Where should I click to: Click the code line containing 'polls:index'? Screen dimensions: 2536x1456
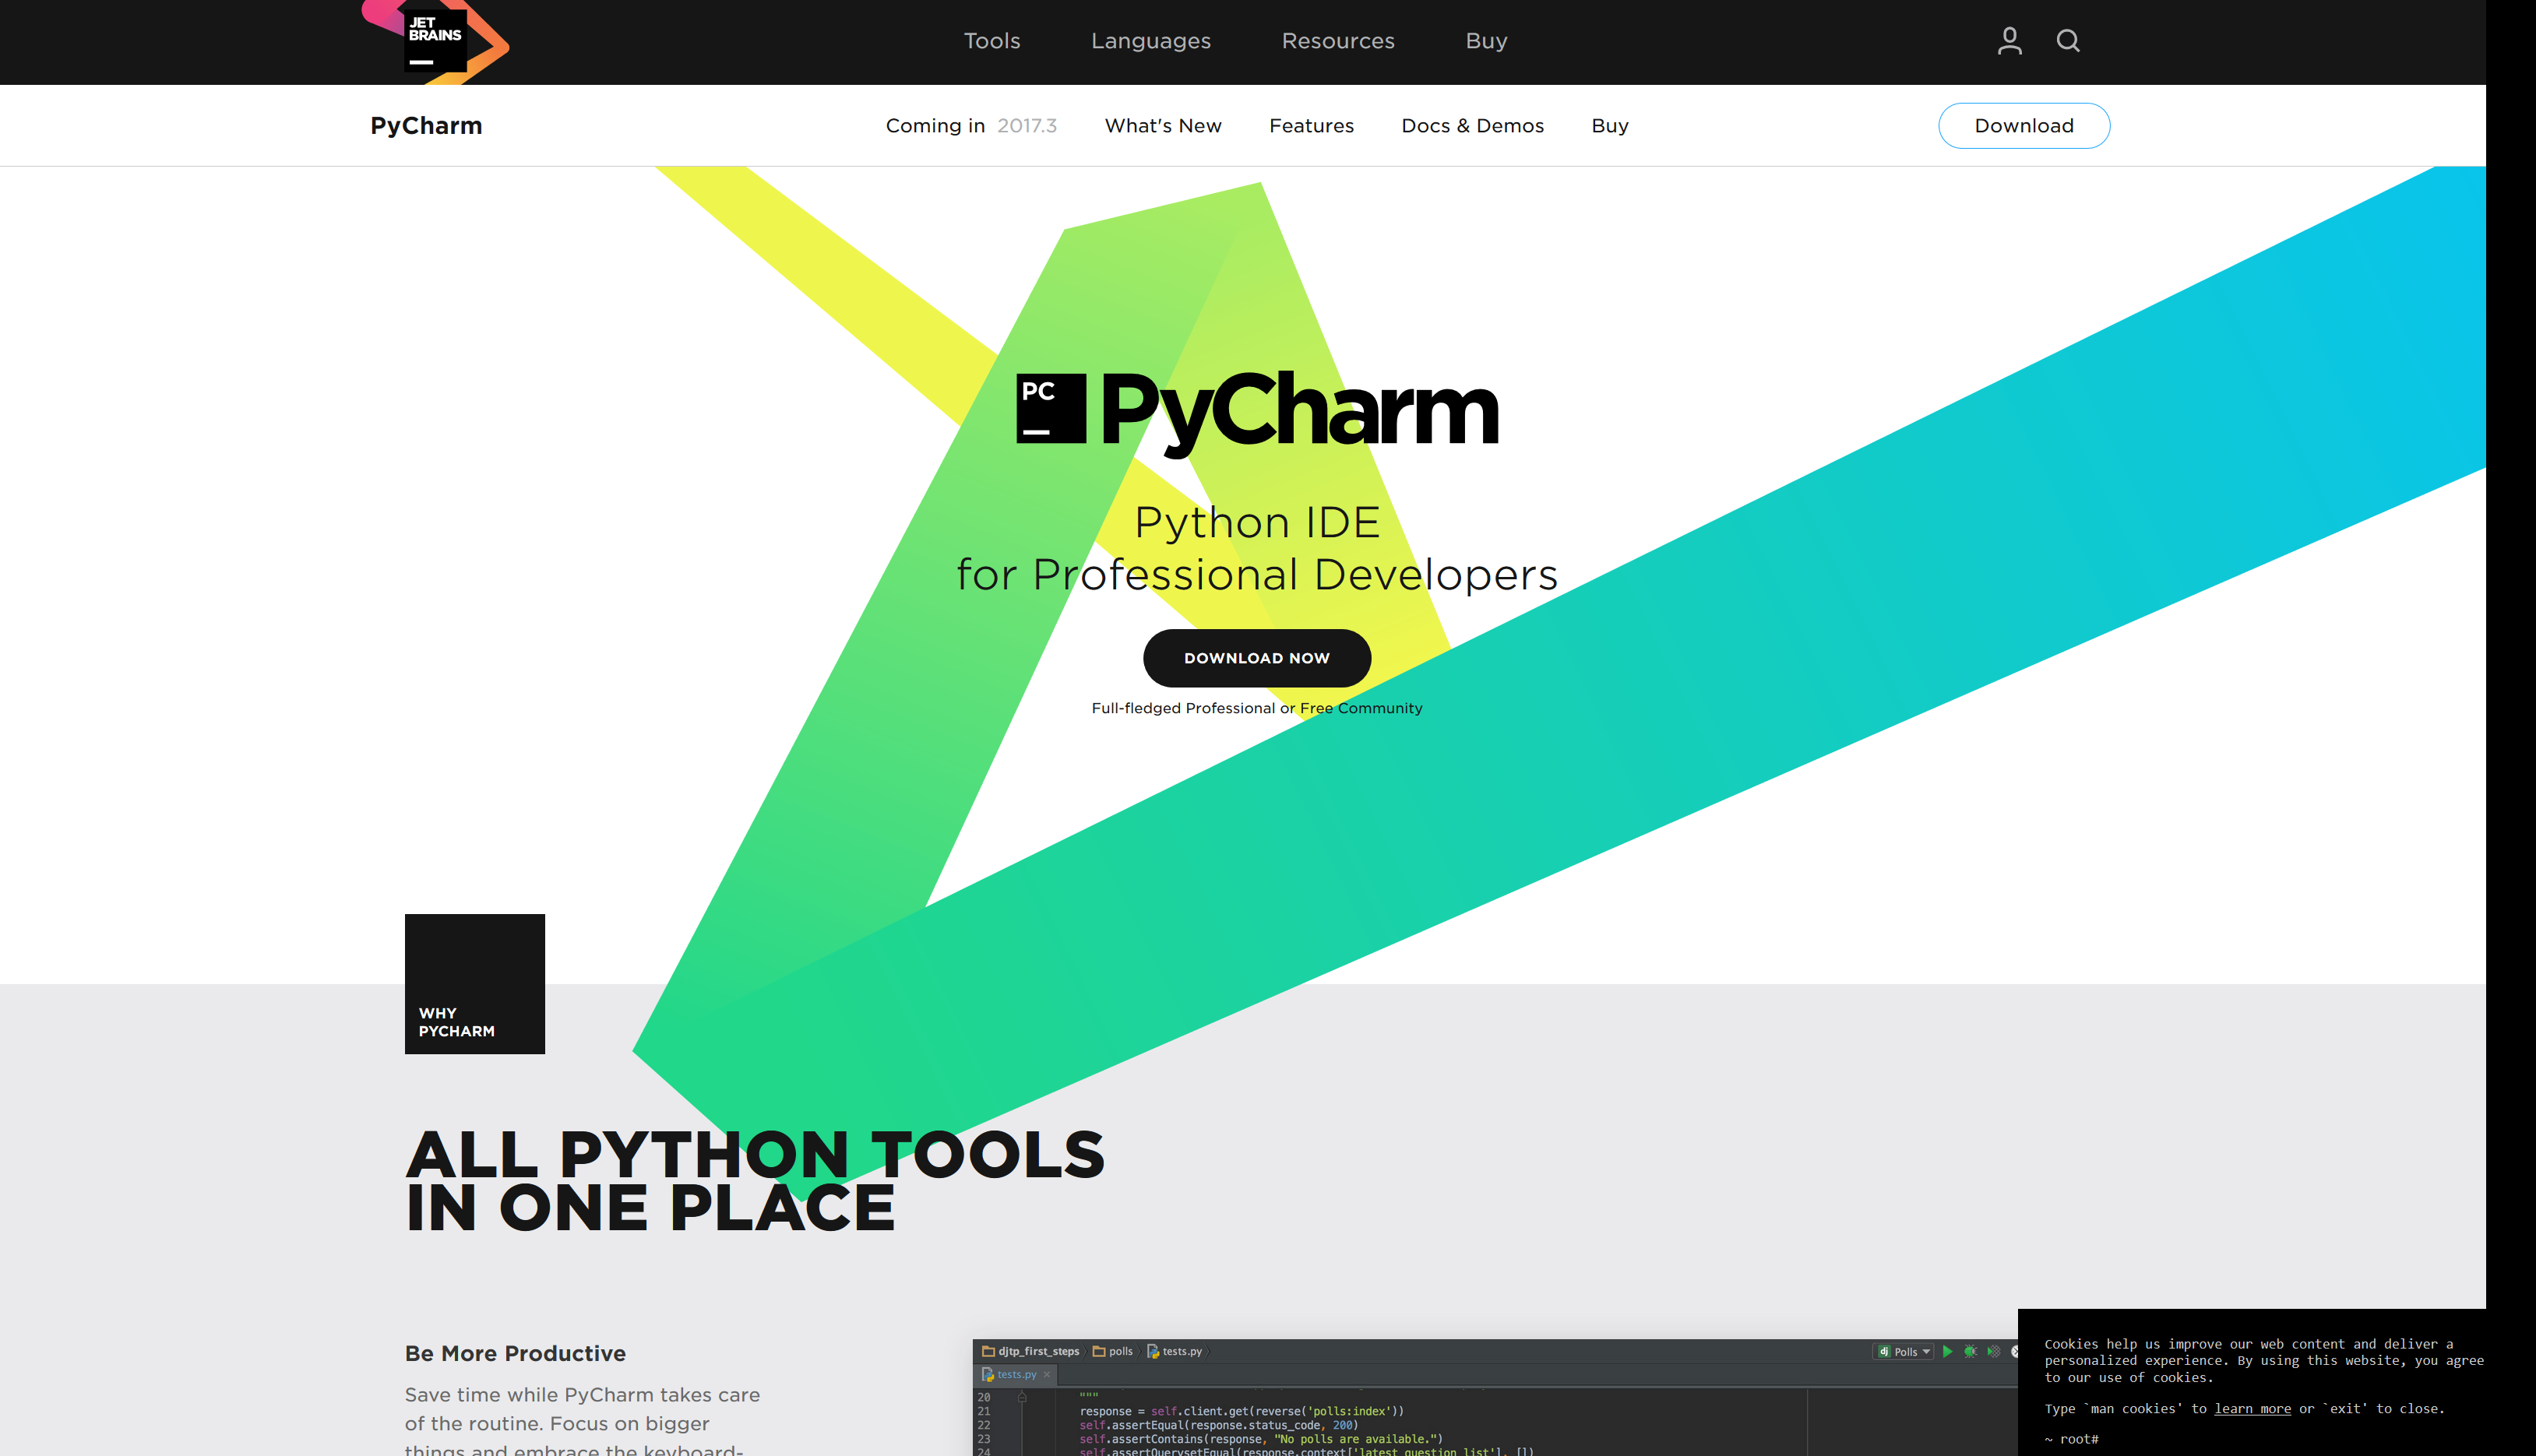[1241, 1411]
